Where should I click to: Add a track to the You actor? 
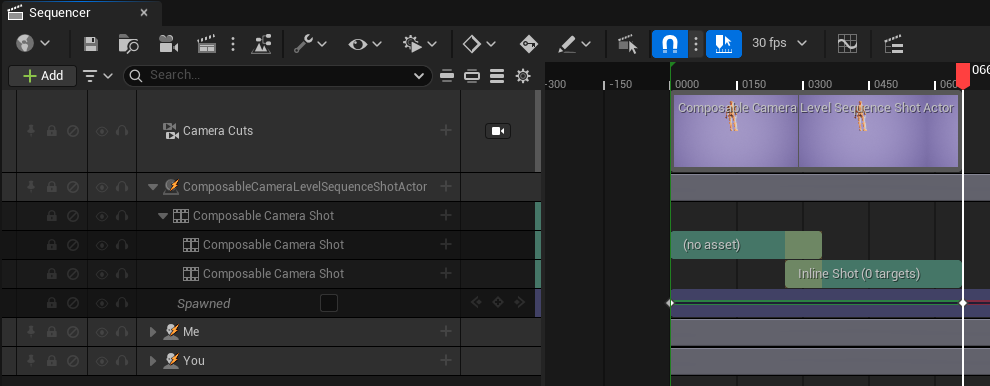446,360
